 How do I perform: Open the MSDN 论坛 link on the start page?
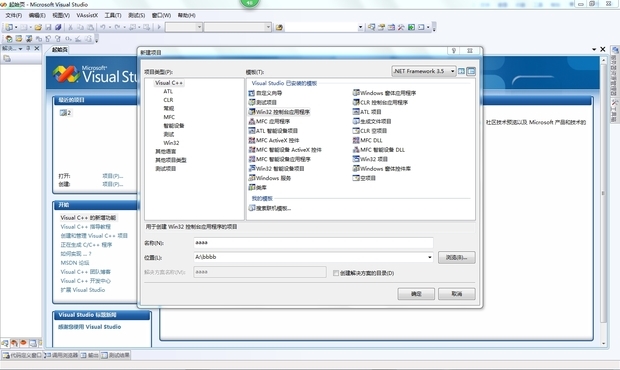coord(75,263)
